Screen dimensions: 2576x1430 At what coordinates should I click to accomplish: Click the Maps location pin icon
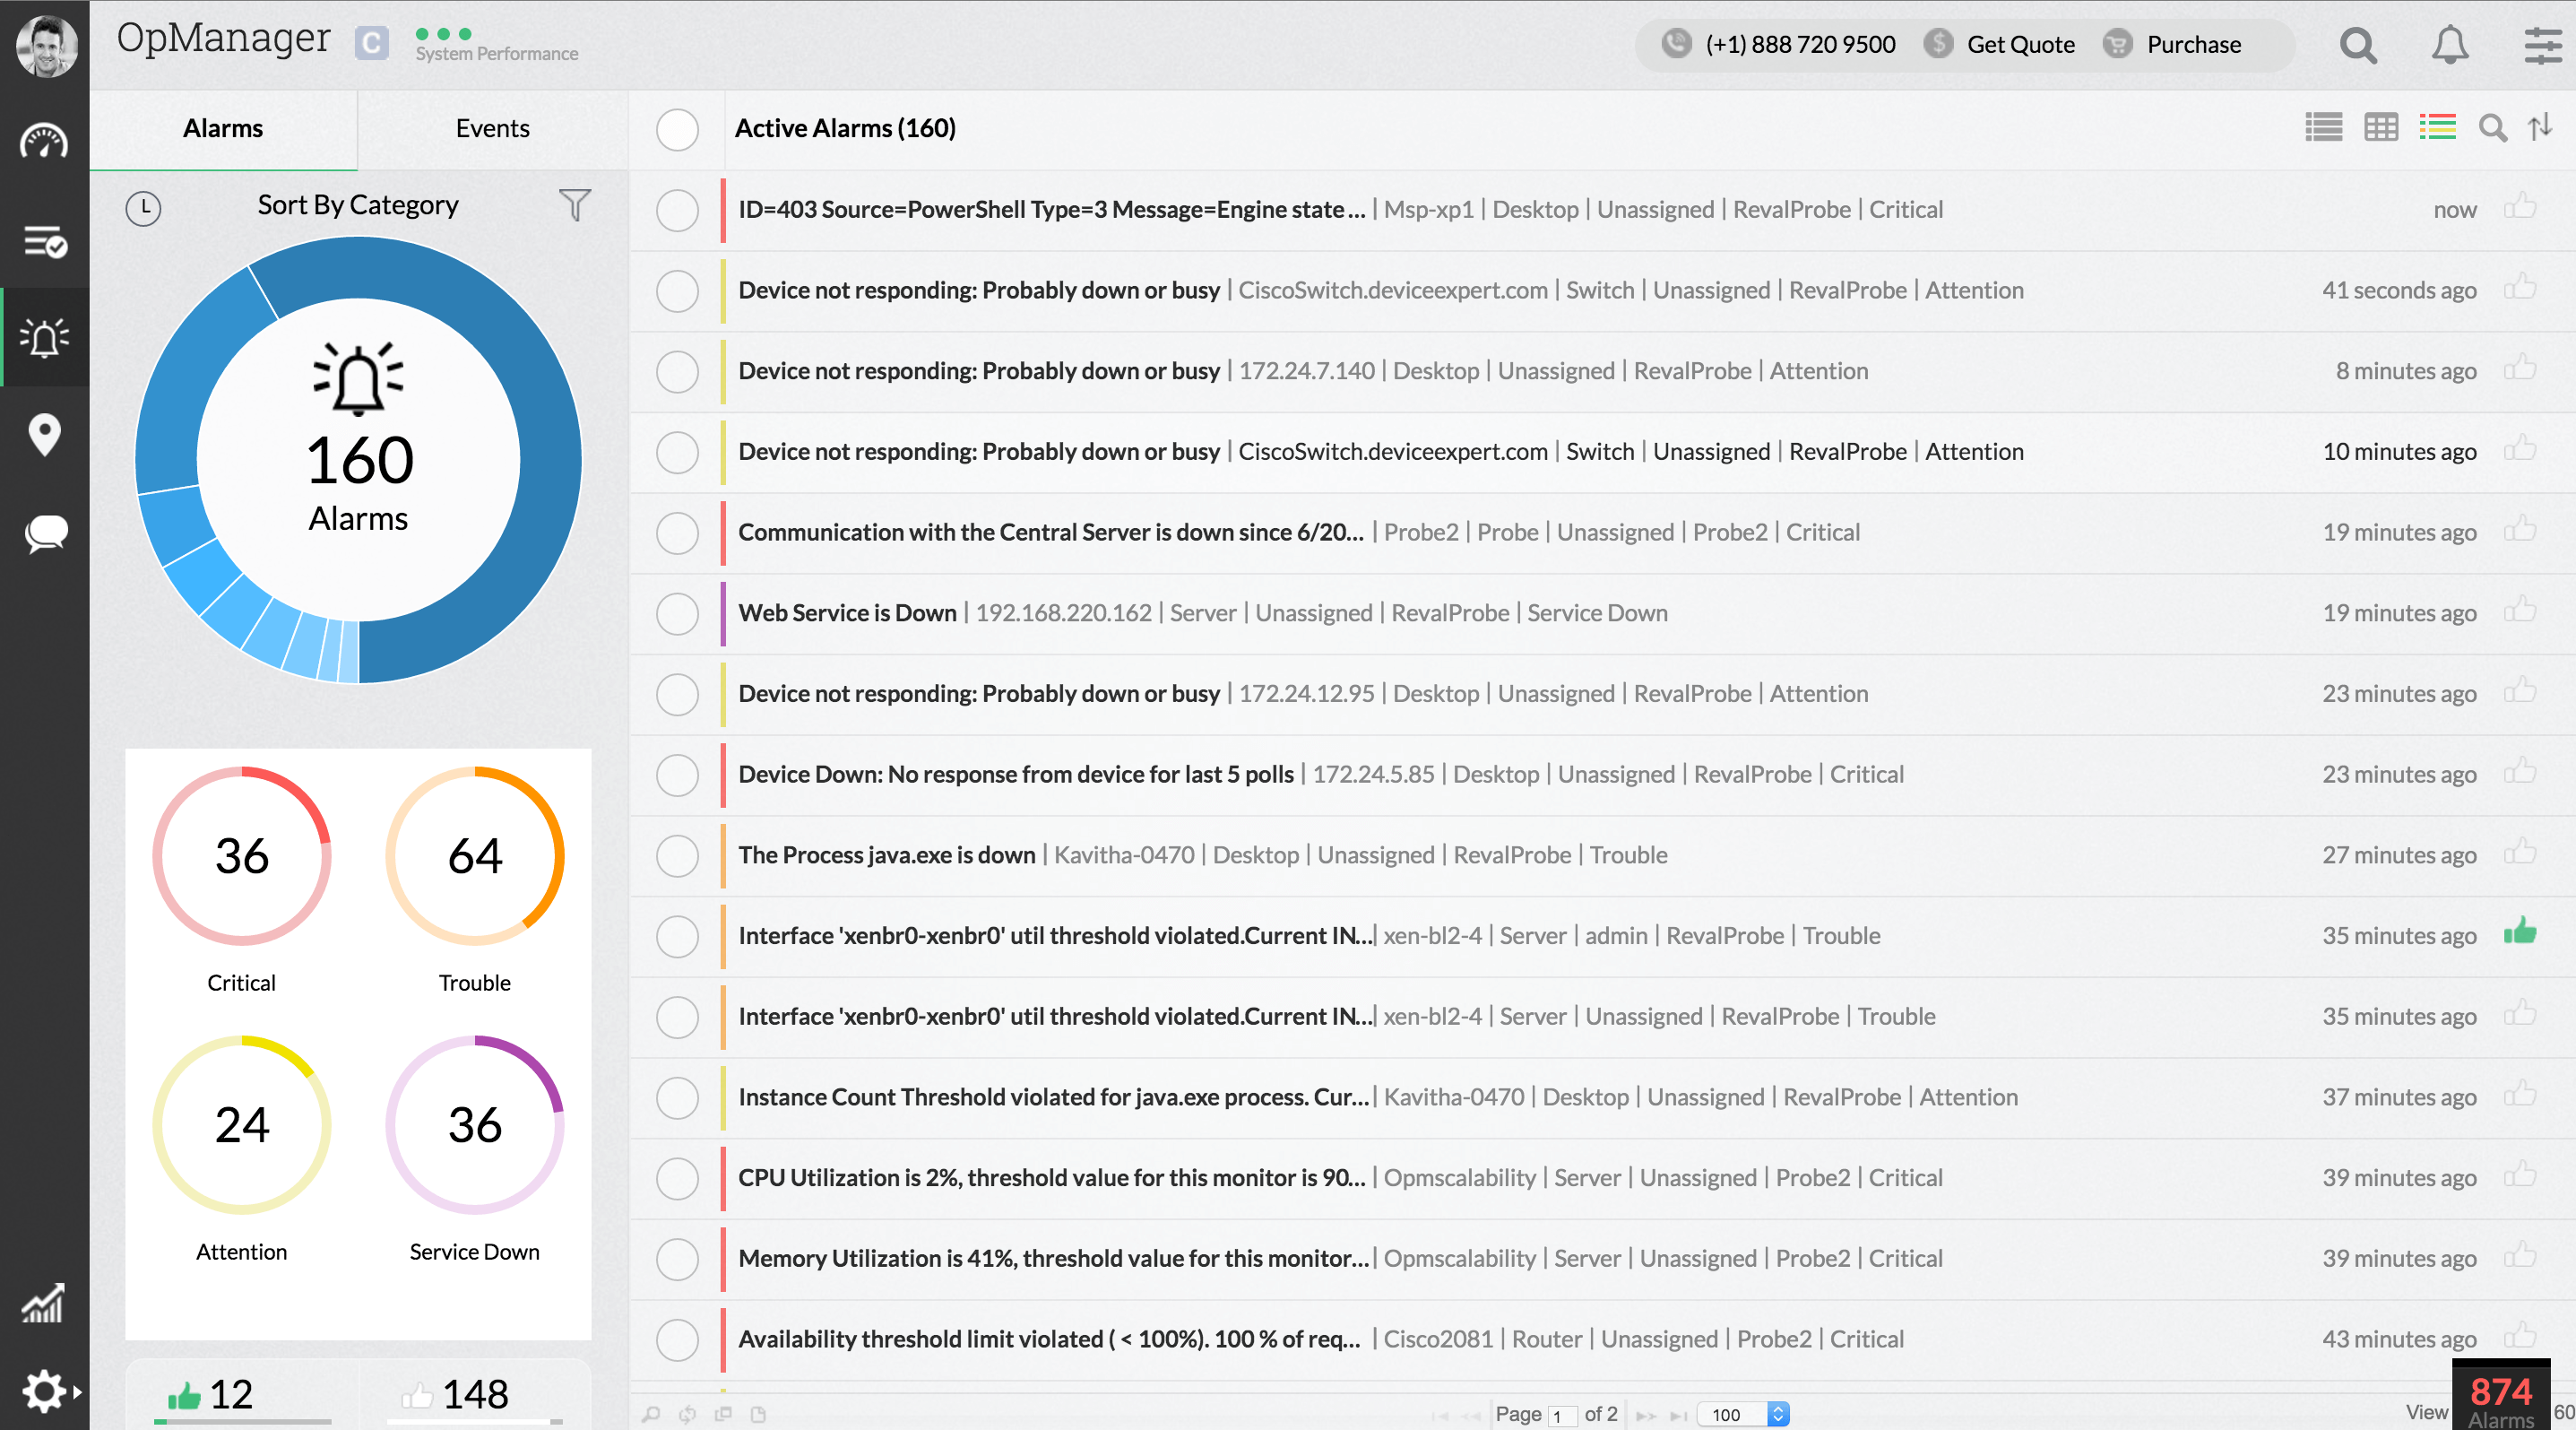44,435
